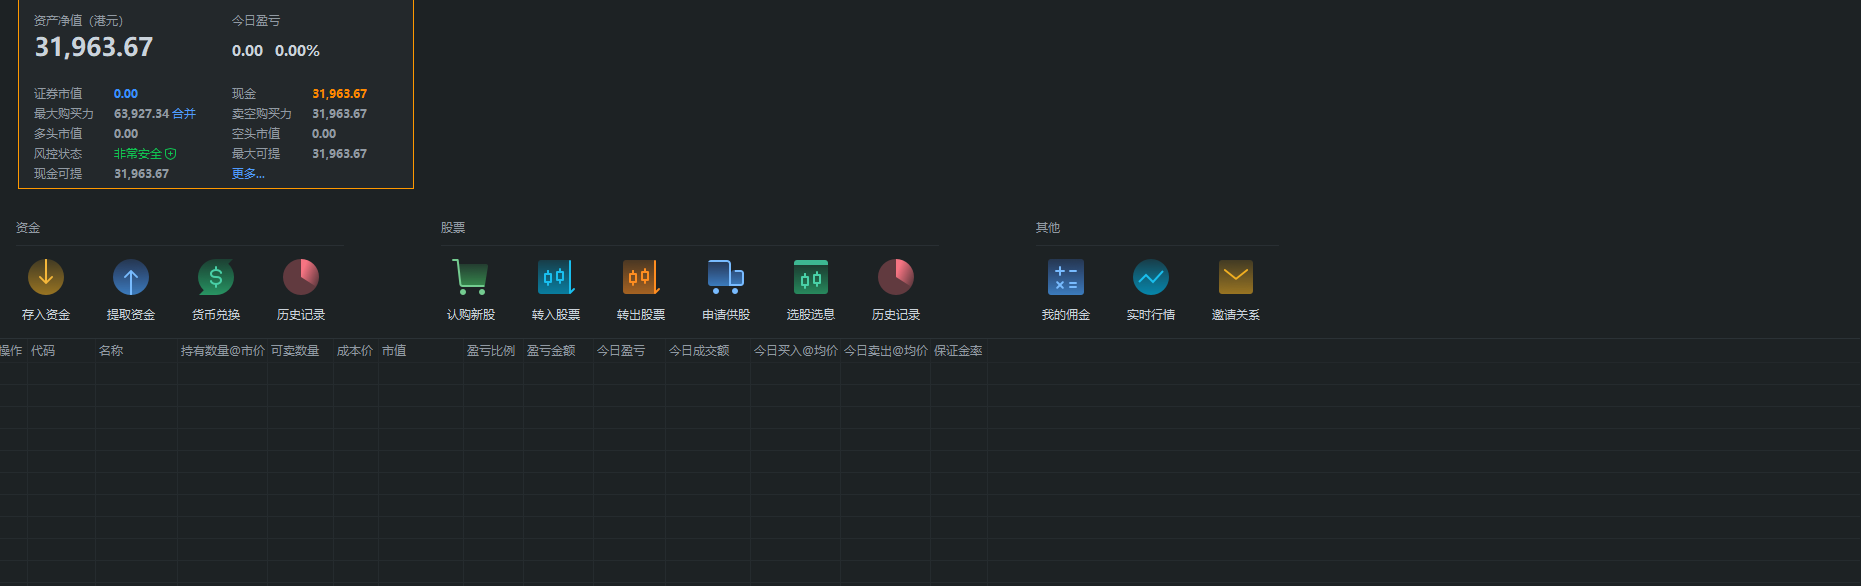1861x586 pixels.
Task: Open the 提取资金 withdraw icon
Action: coord(131,278)
